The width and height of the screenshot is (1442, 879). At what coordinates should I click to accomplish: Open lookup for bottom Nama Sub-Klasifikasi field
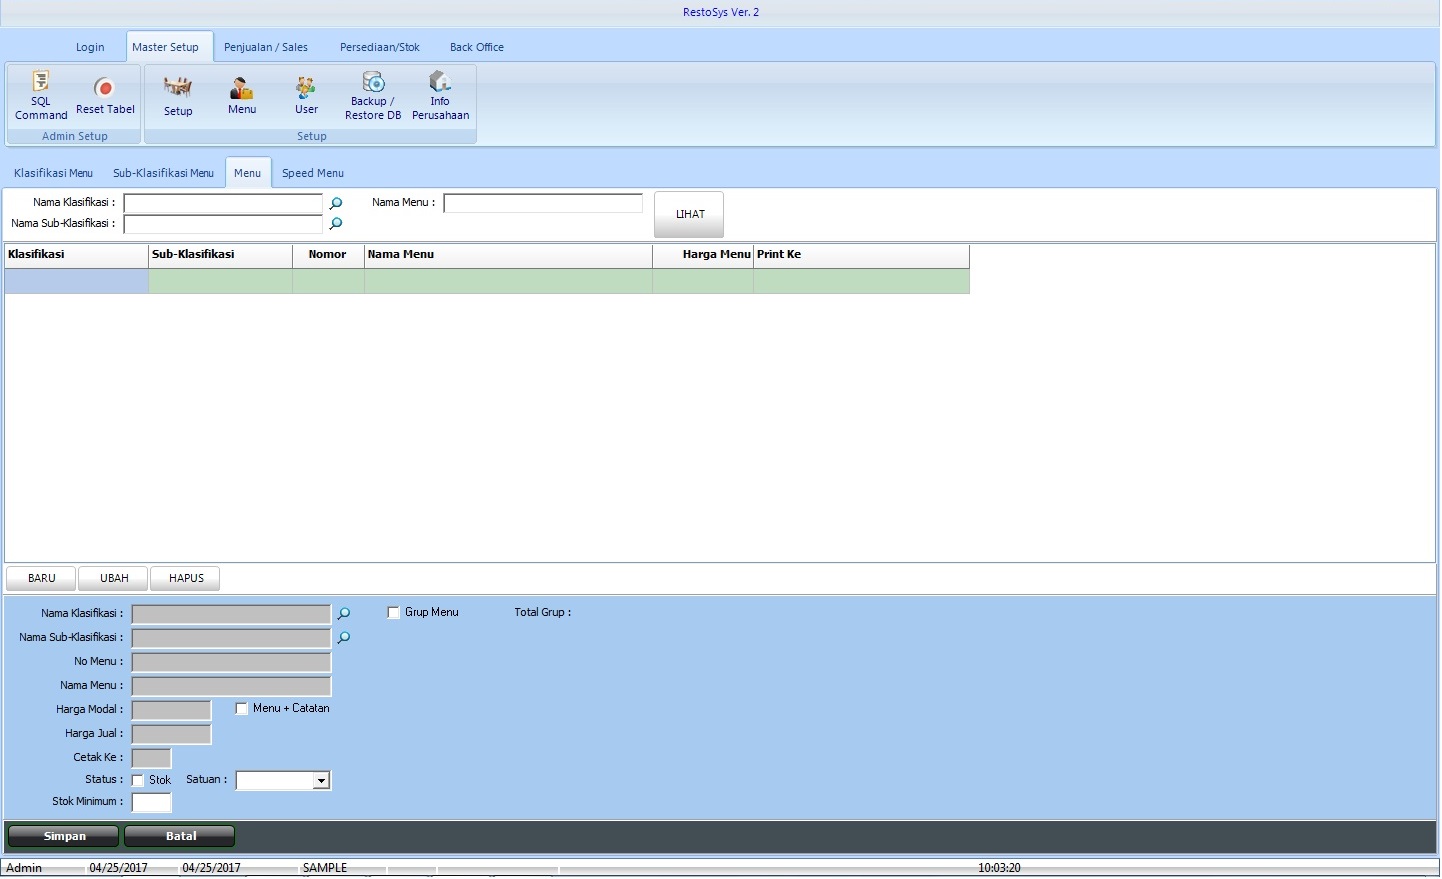344,638
